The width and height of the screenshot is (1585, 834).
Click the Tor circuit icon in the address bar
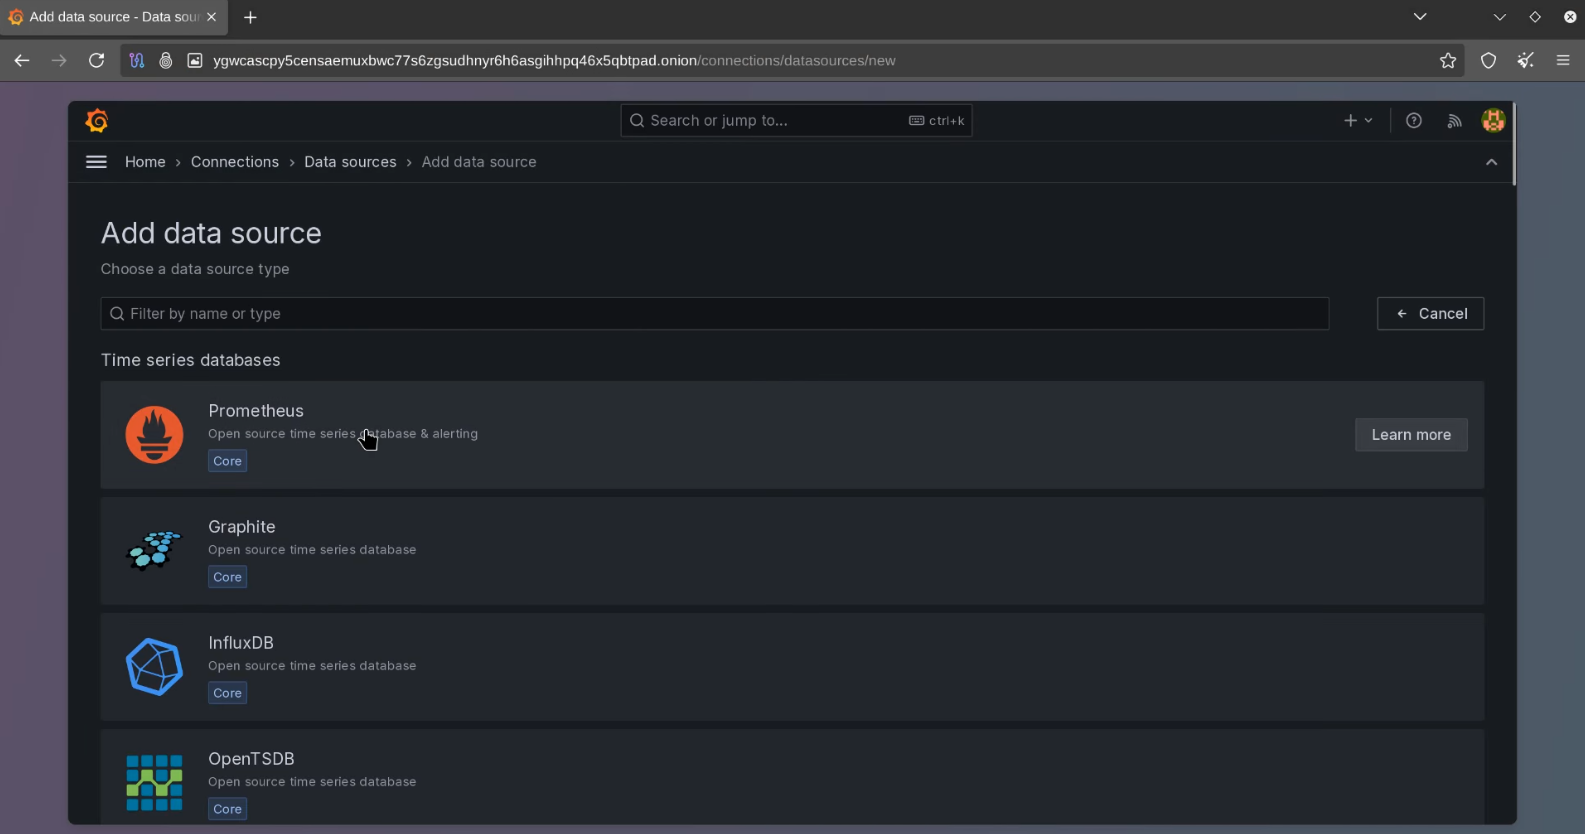[137, 61]
